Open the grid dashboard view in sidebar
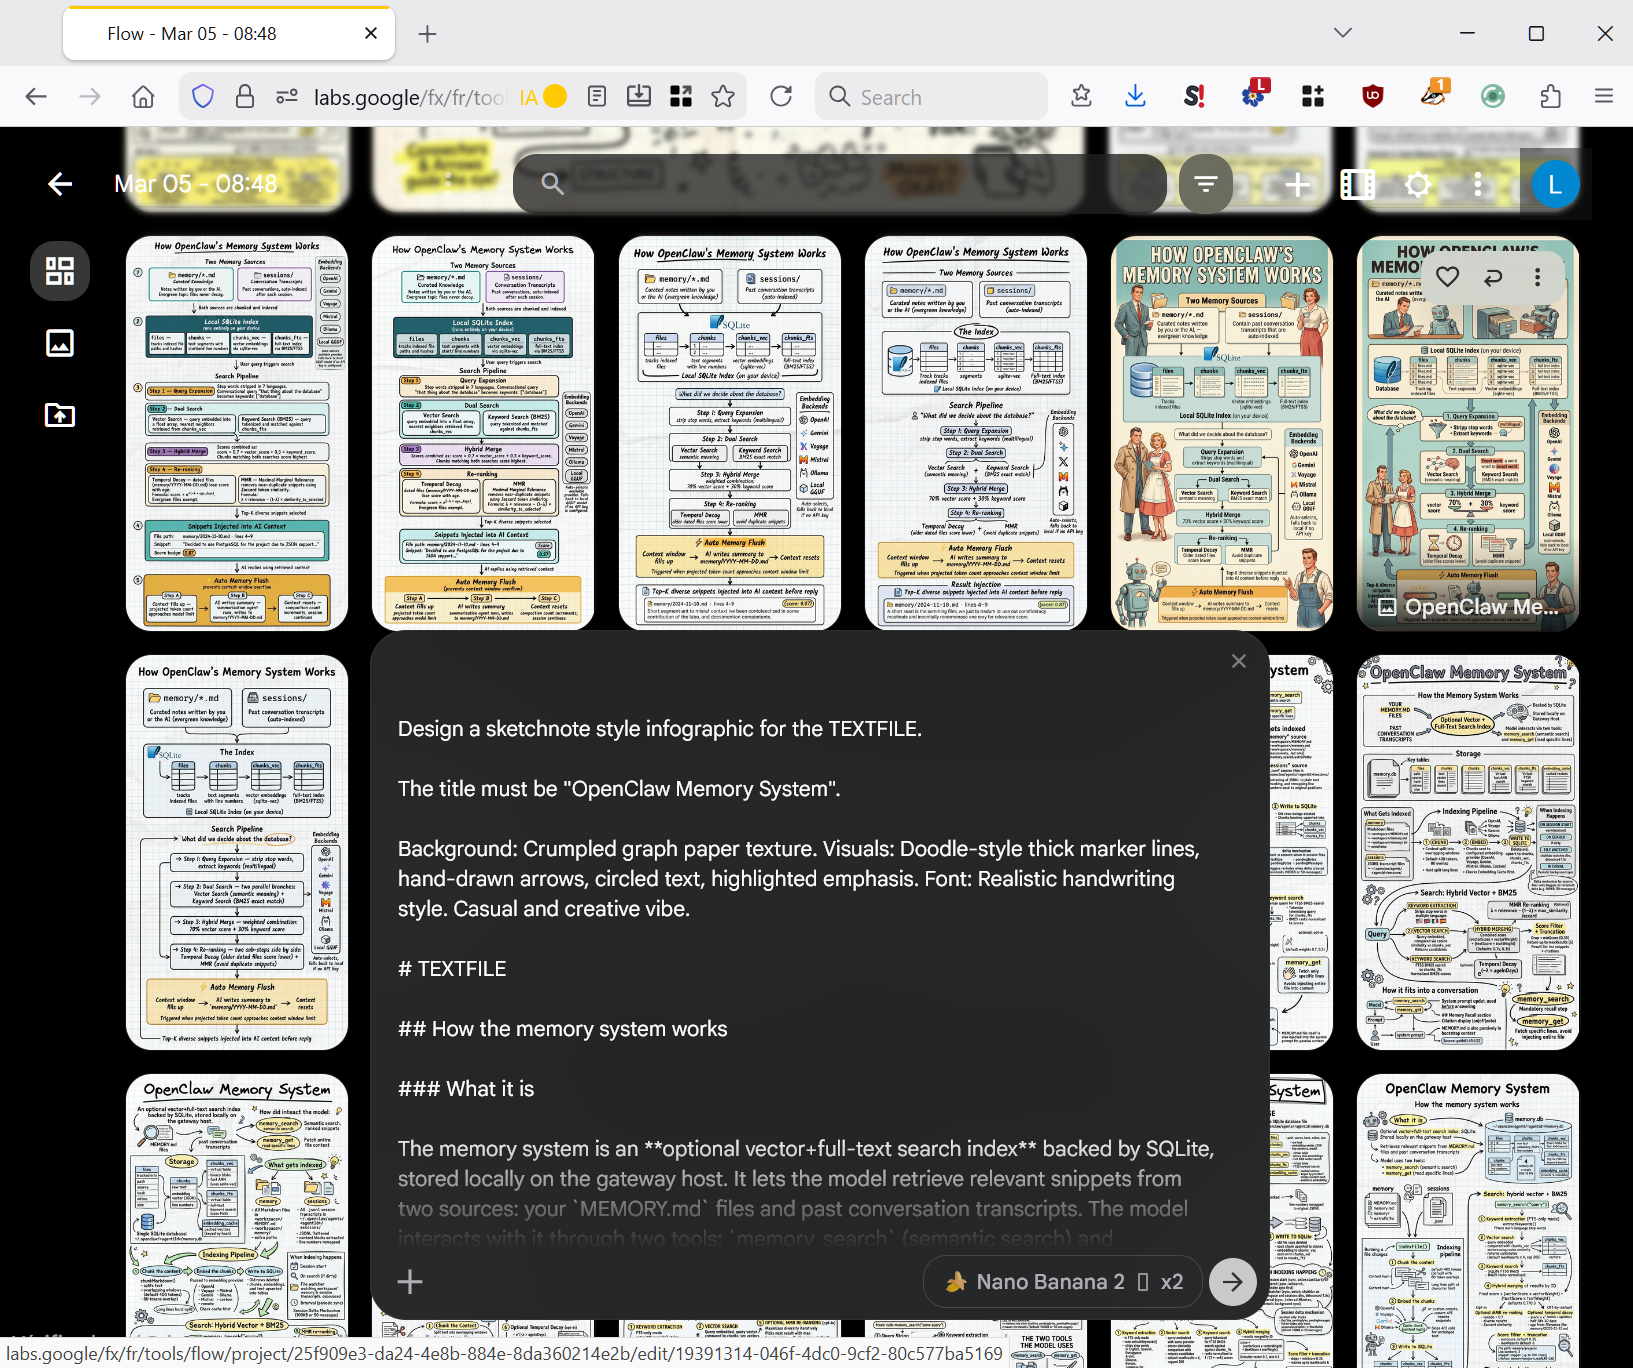 (x=60, y=271)
